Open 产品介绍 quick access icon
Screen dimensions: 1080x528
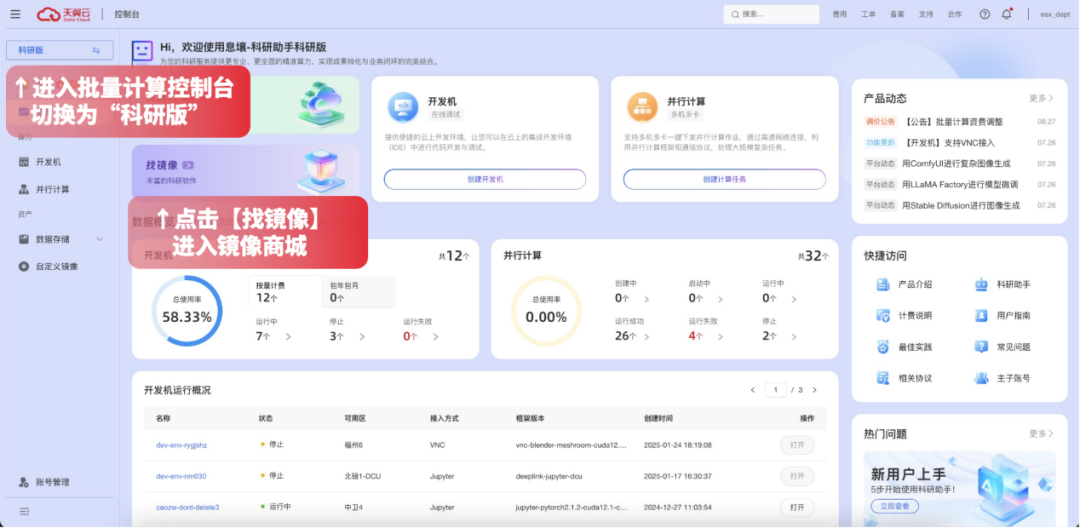click(x=883, y=284)
